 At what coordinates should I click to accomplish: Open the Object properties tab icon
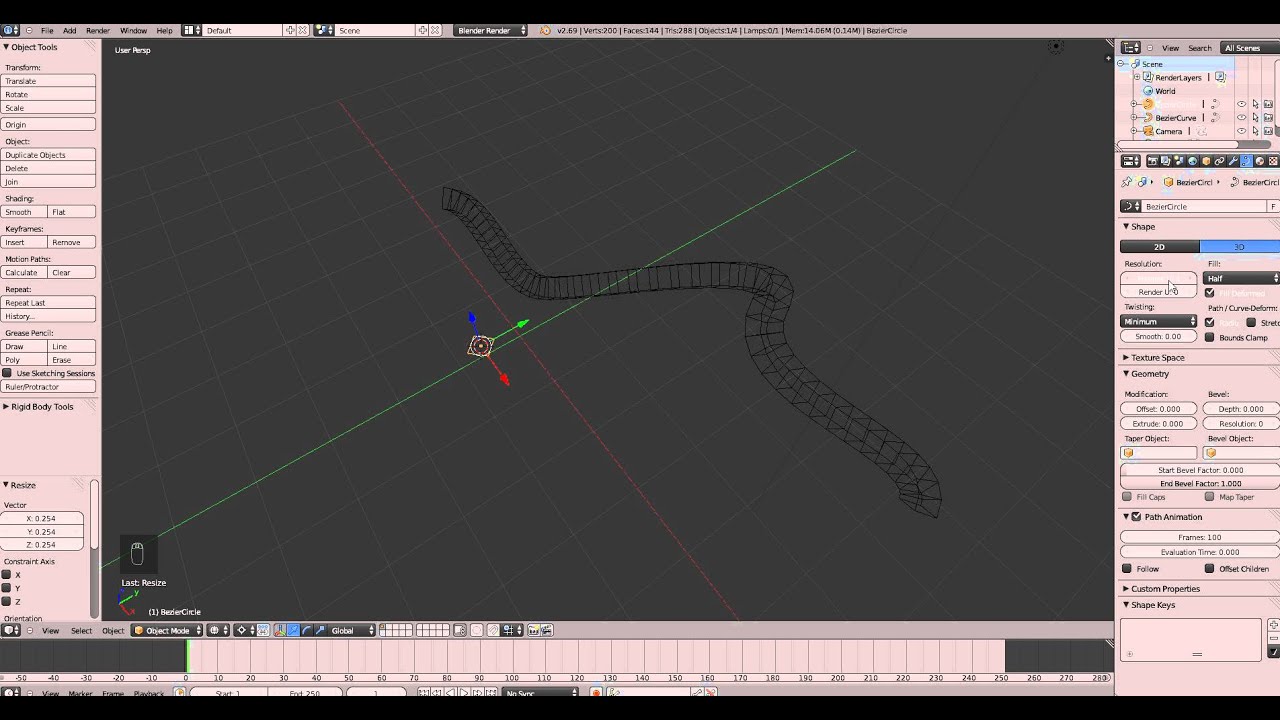[1206, 161]
